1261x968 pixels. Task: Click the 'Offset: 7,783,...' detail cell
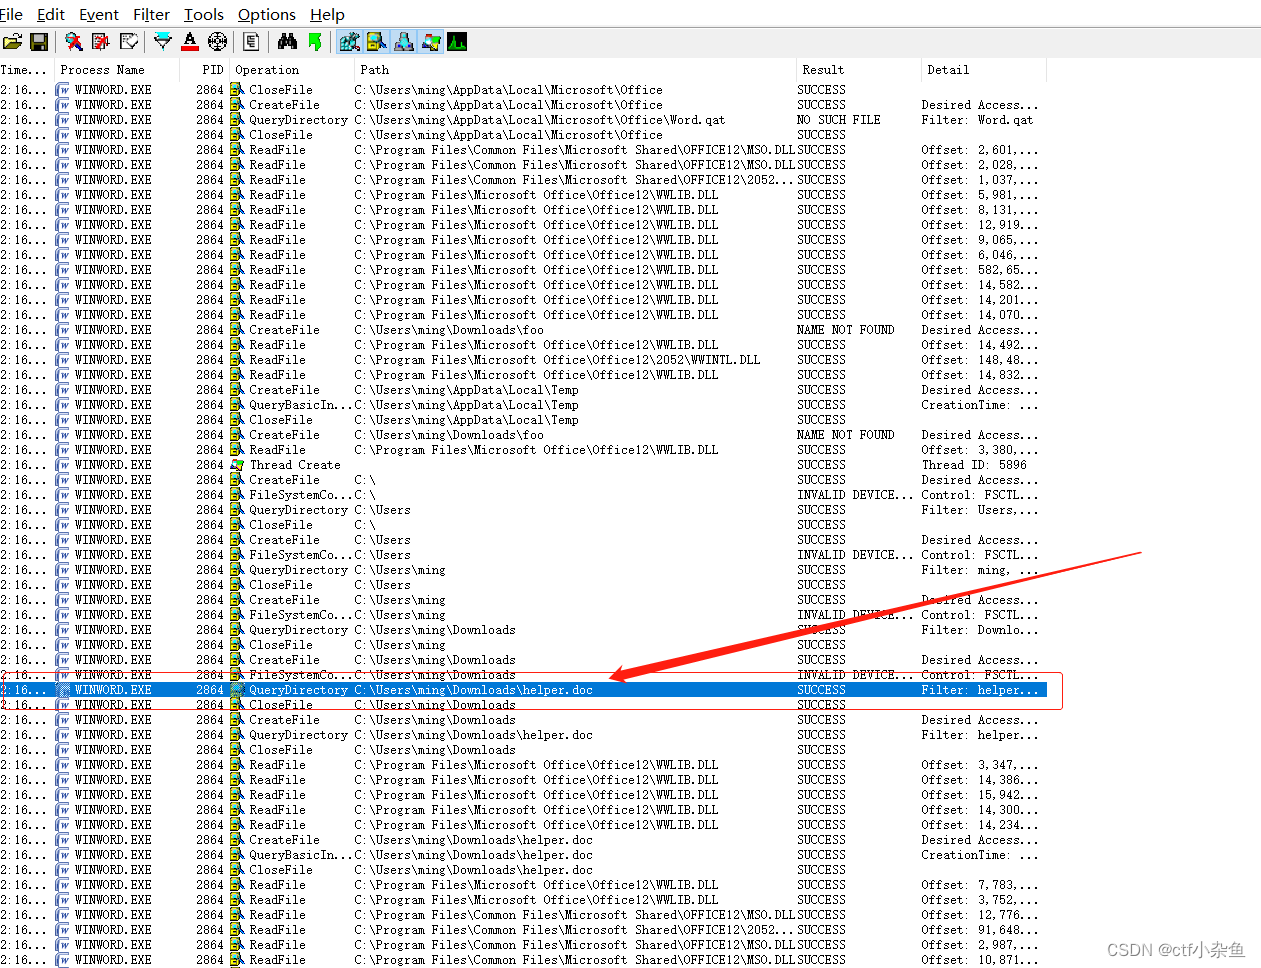point(980,885)
